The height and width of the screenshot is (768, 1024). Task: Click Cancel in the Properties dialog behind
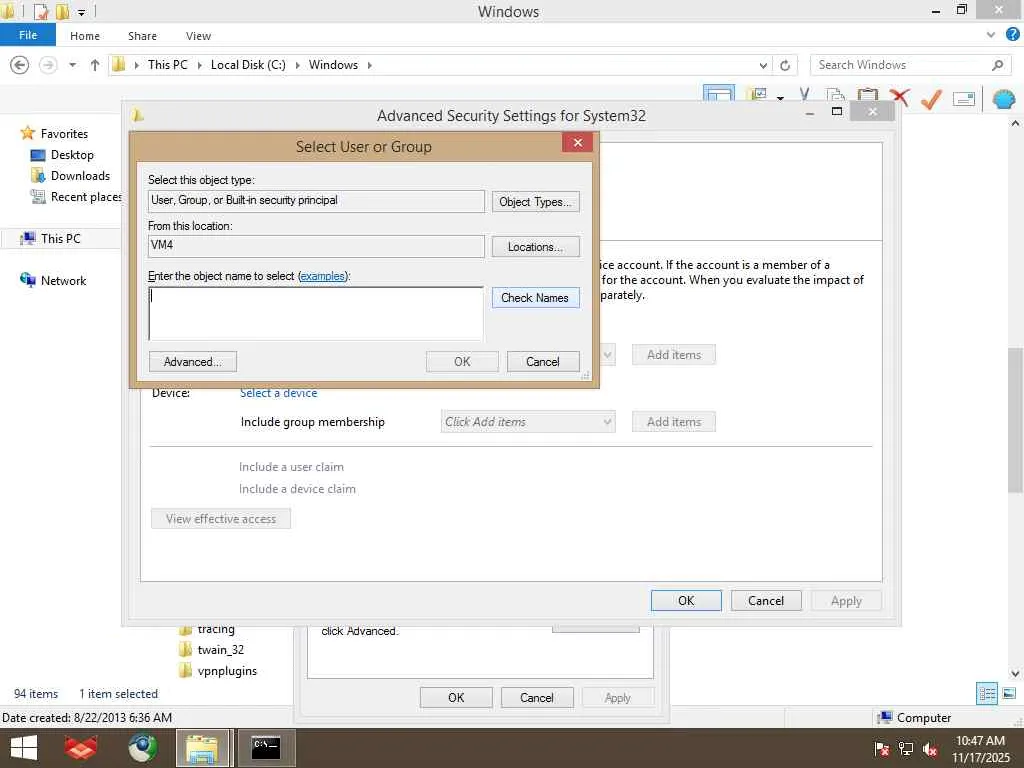click(x=537, y=697)
